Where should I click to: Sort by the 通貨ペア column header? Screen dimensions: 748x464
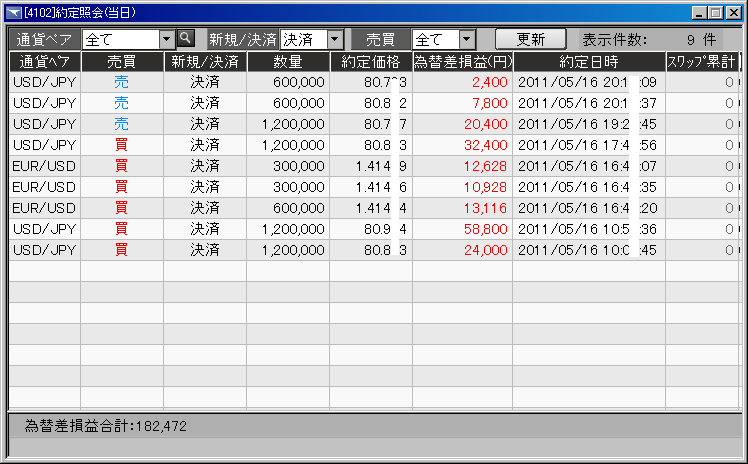(x=44, y=61)
